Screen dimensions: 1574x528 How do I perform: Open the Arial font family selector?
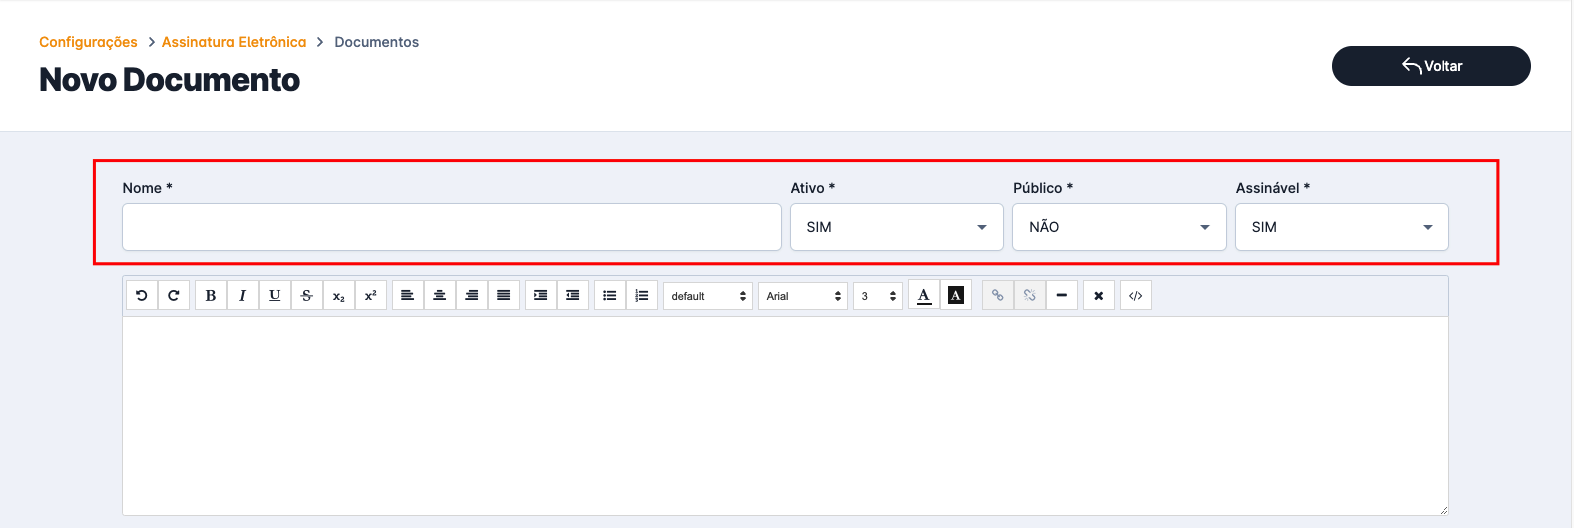coord(803,296)
